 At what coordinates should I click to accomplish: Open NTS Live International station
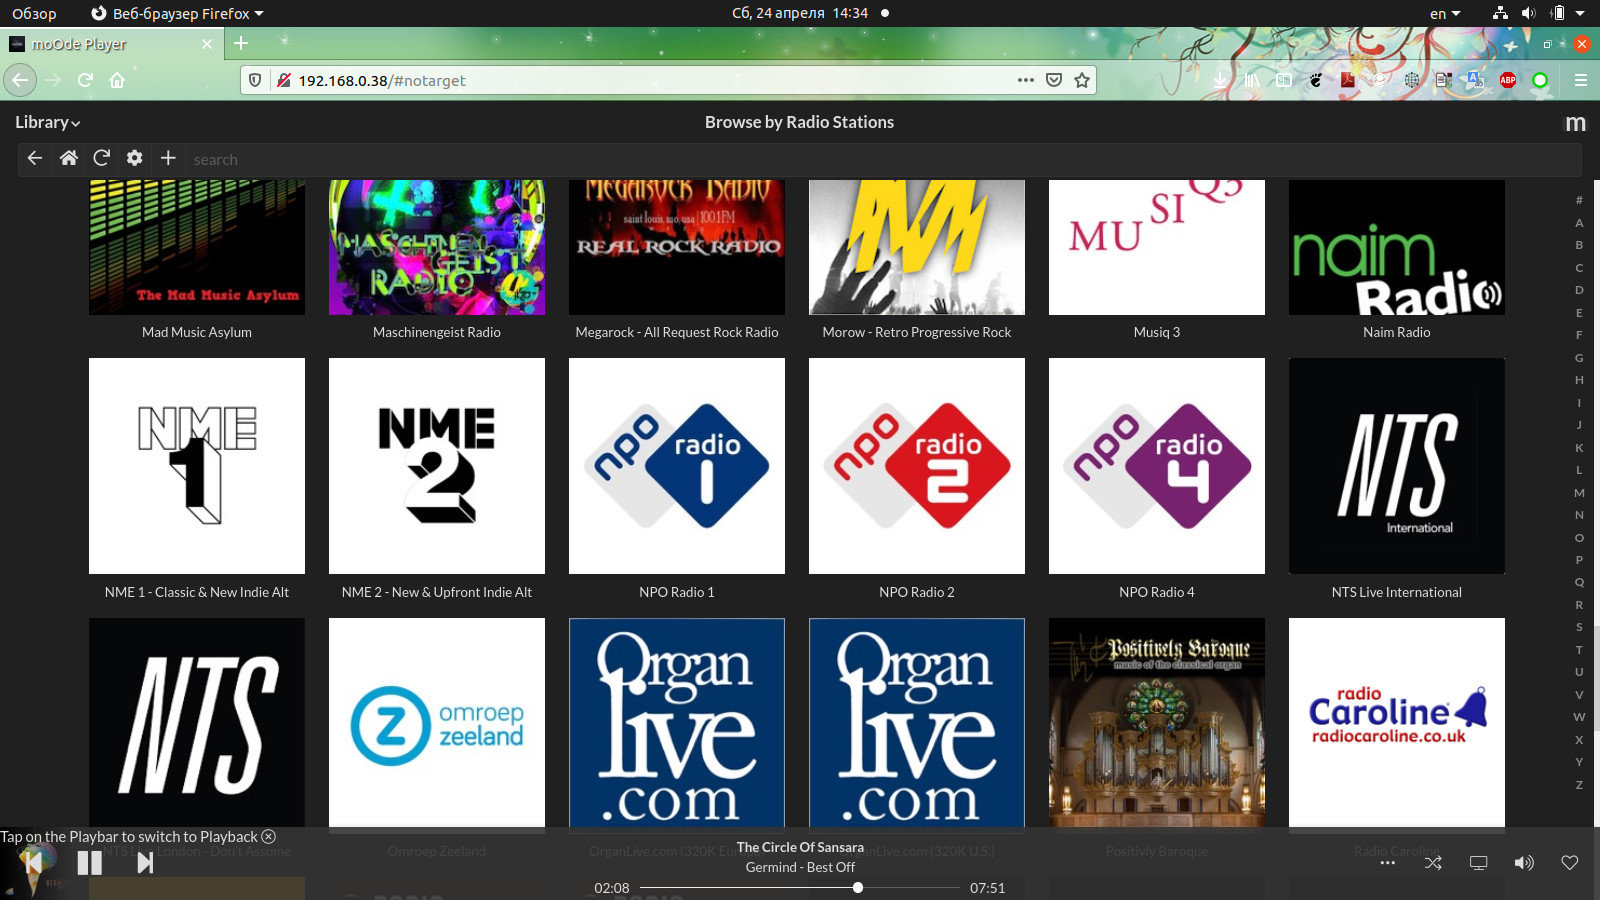click(1397, 466)
